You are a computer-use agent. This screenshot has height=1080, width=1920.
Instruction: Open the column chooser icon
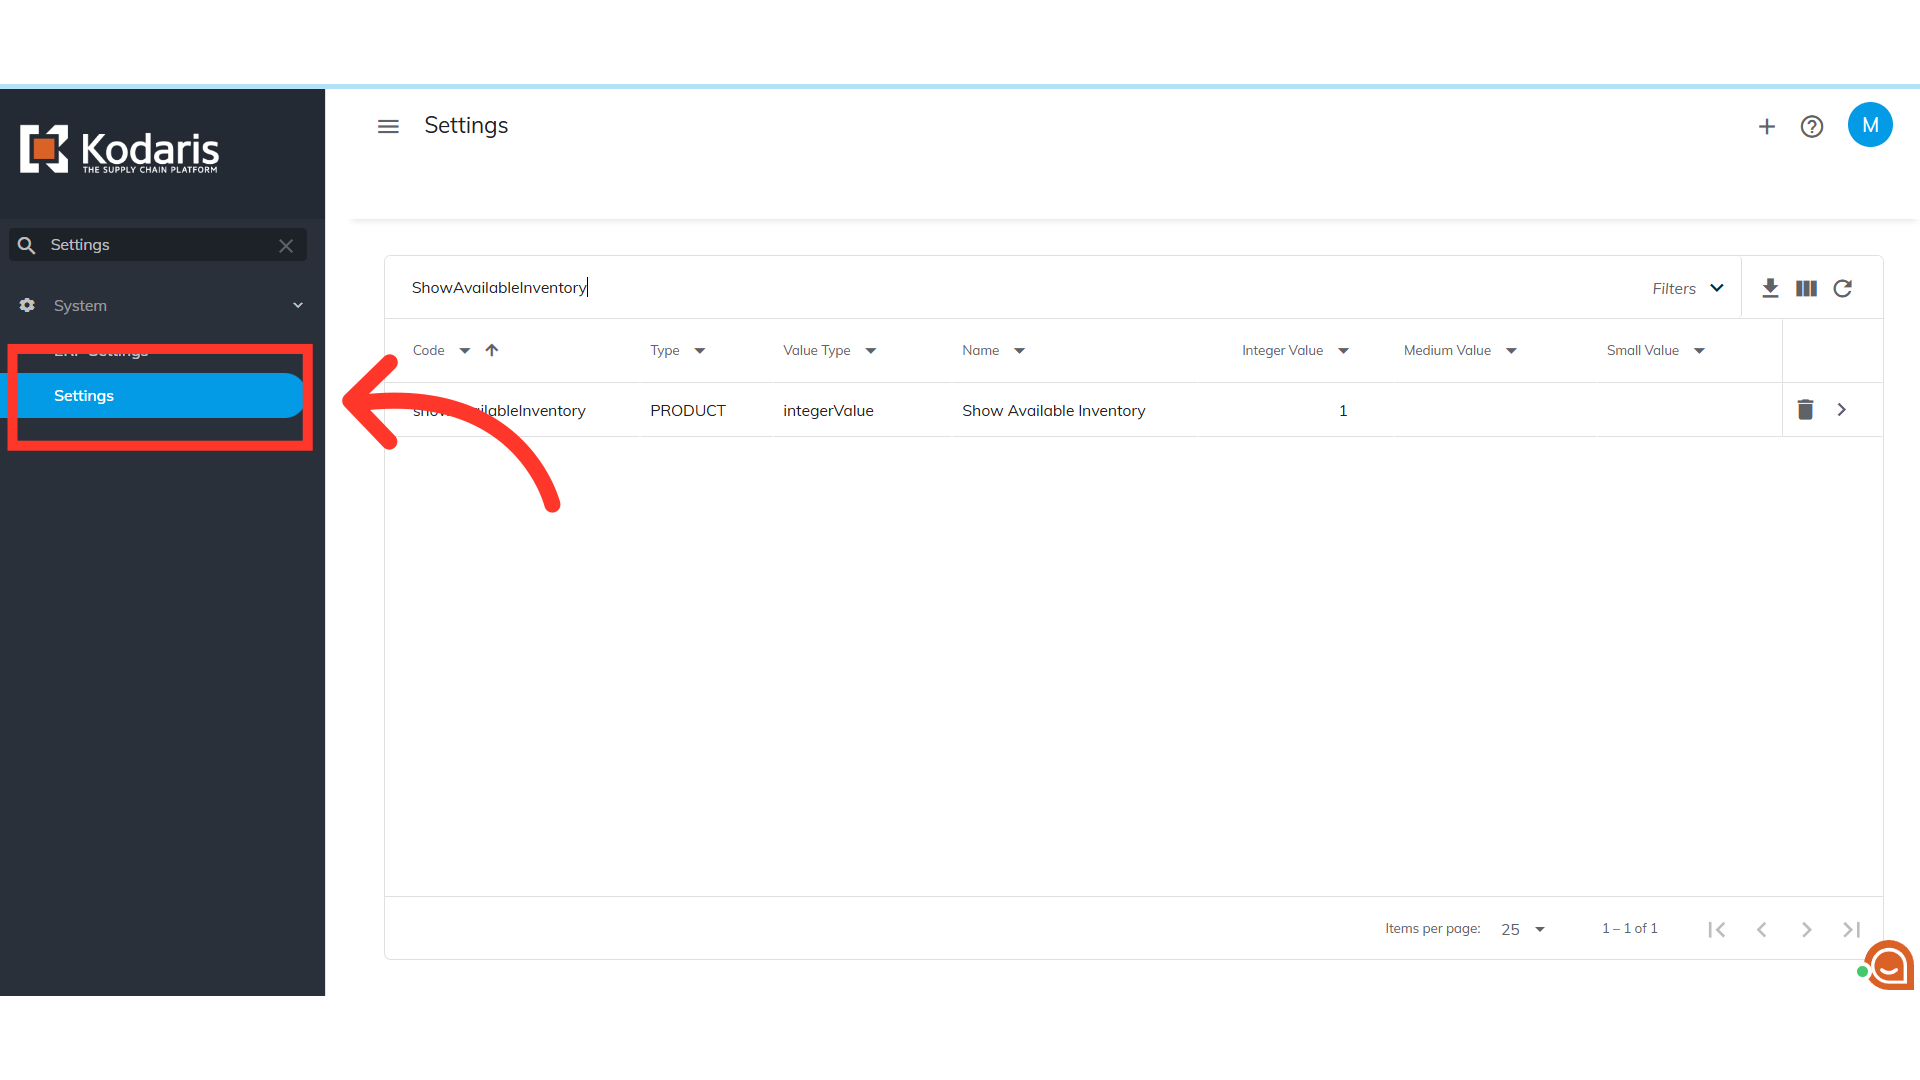tap(1805, 288)
